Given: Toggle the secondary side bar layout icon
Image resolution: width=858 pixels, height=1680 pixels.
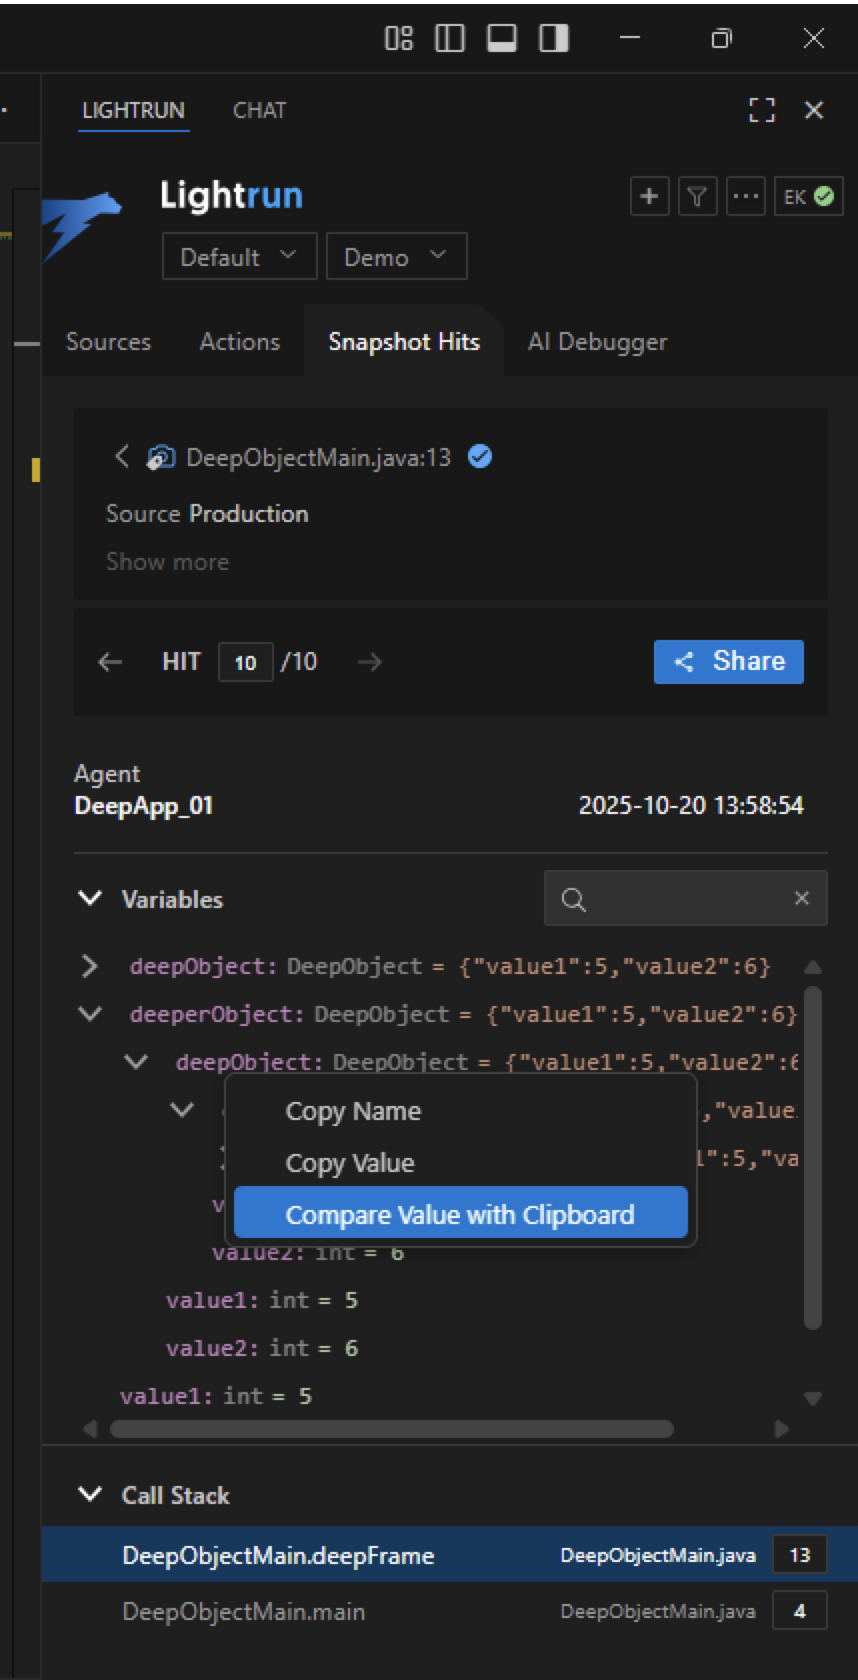Looking at the screenshot, I should 553,38.
